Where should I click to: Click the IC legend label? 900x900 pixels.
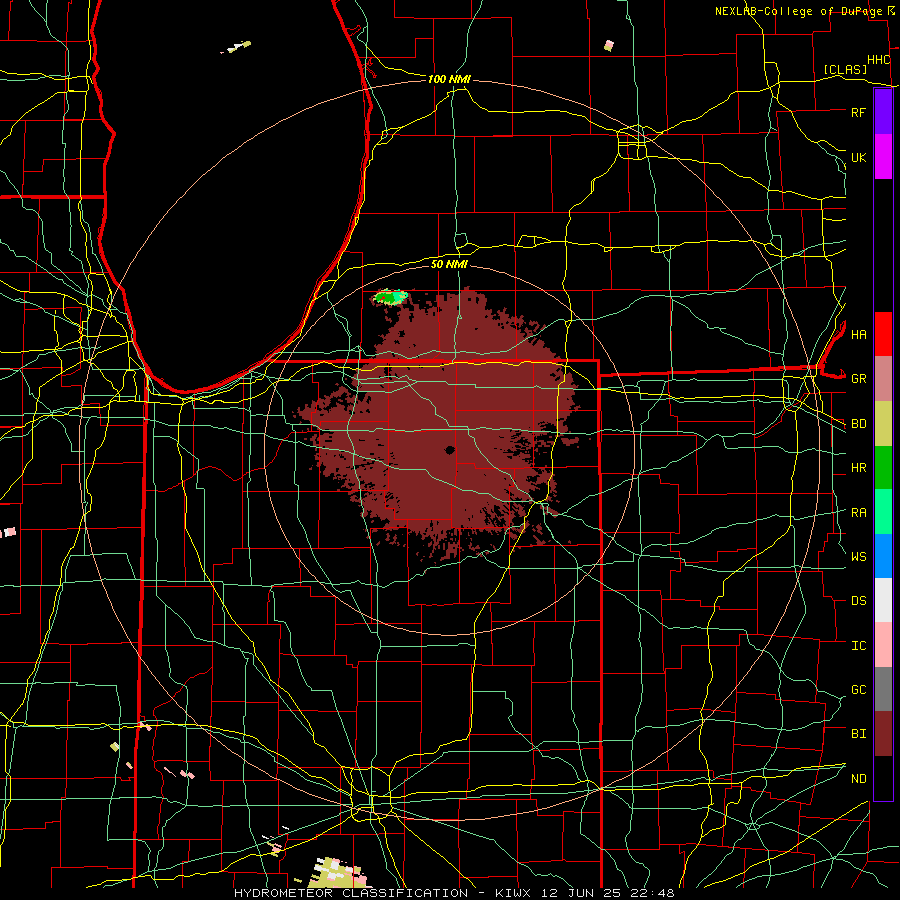coord(858,646)
